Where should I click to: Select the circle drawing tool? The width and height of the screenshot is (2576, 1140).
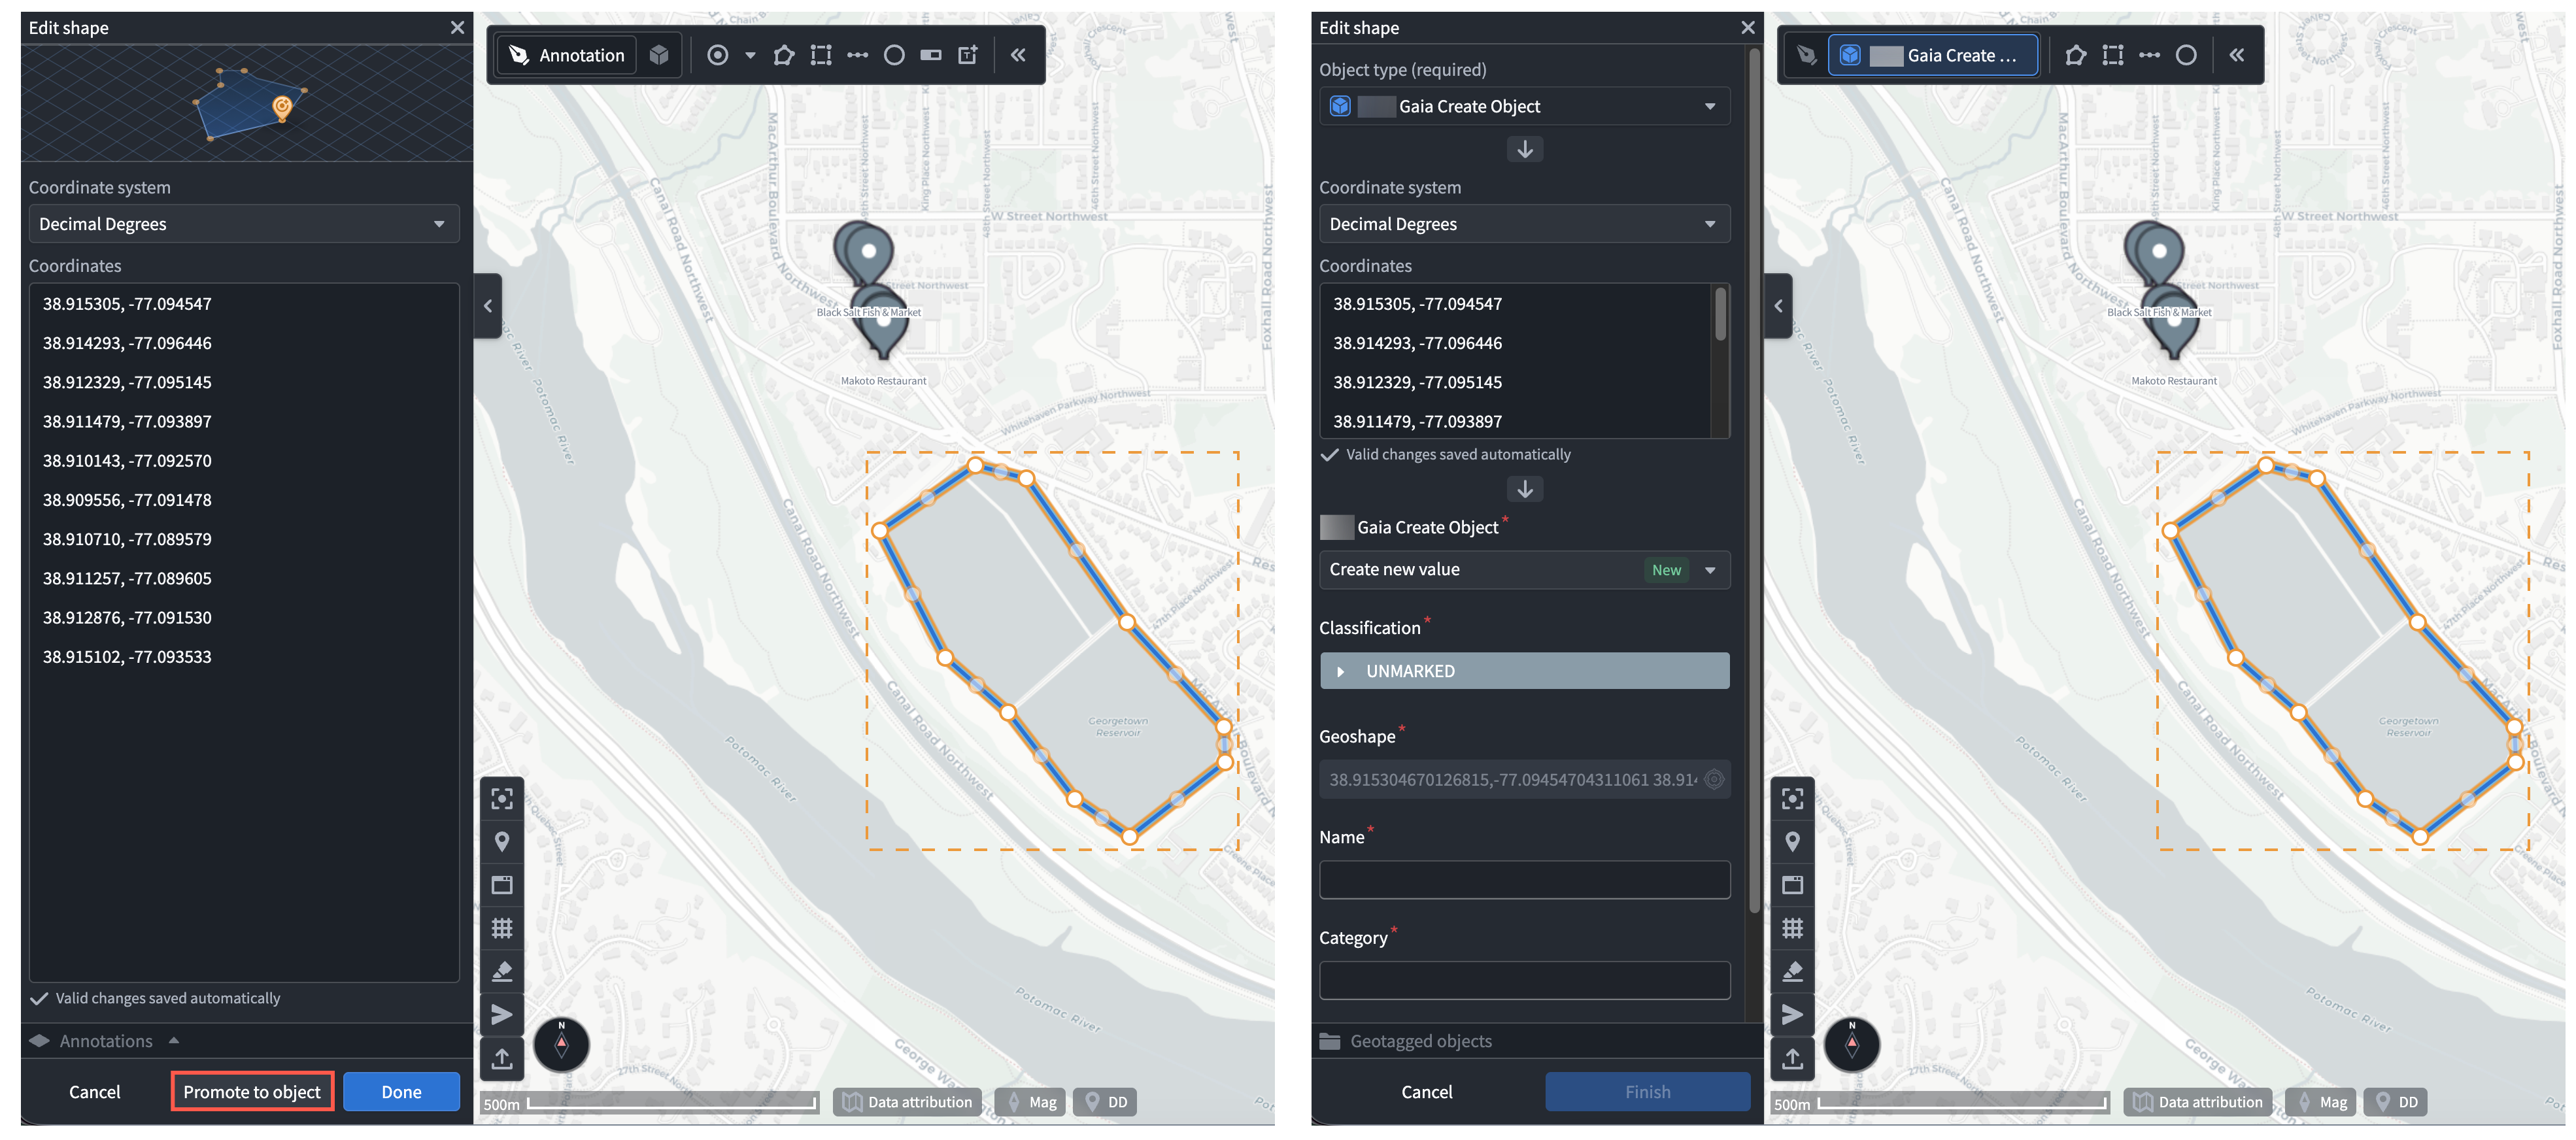coord(895,55)
